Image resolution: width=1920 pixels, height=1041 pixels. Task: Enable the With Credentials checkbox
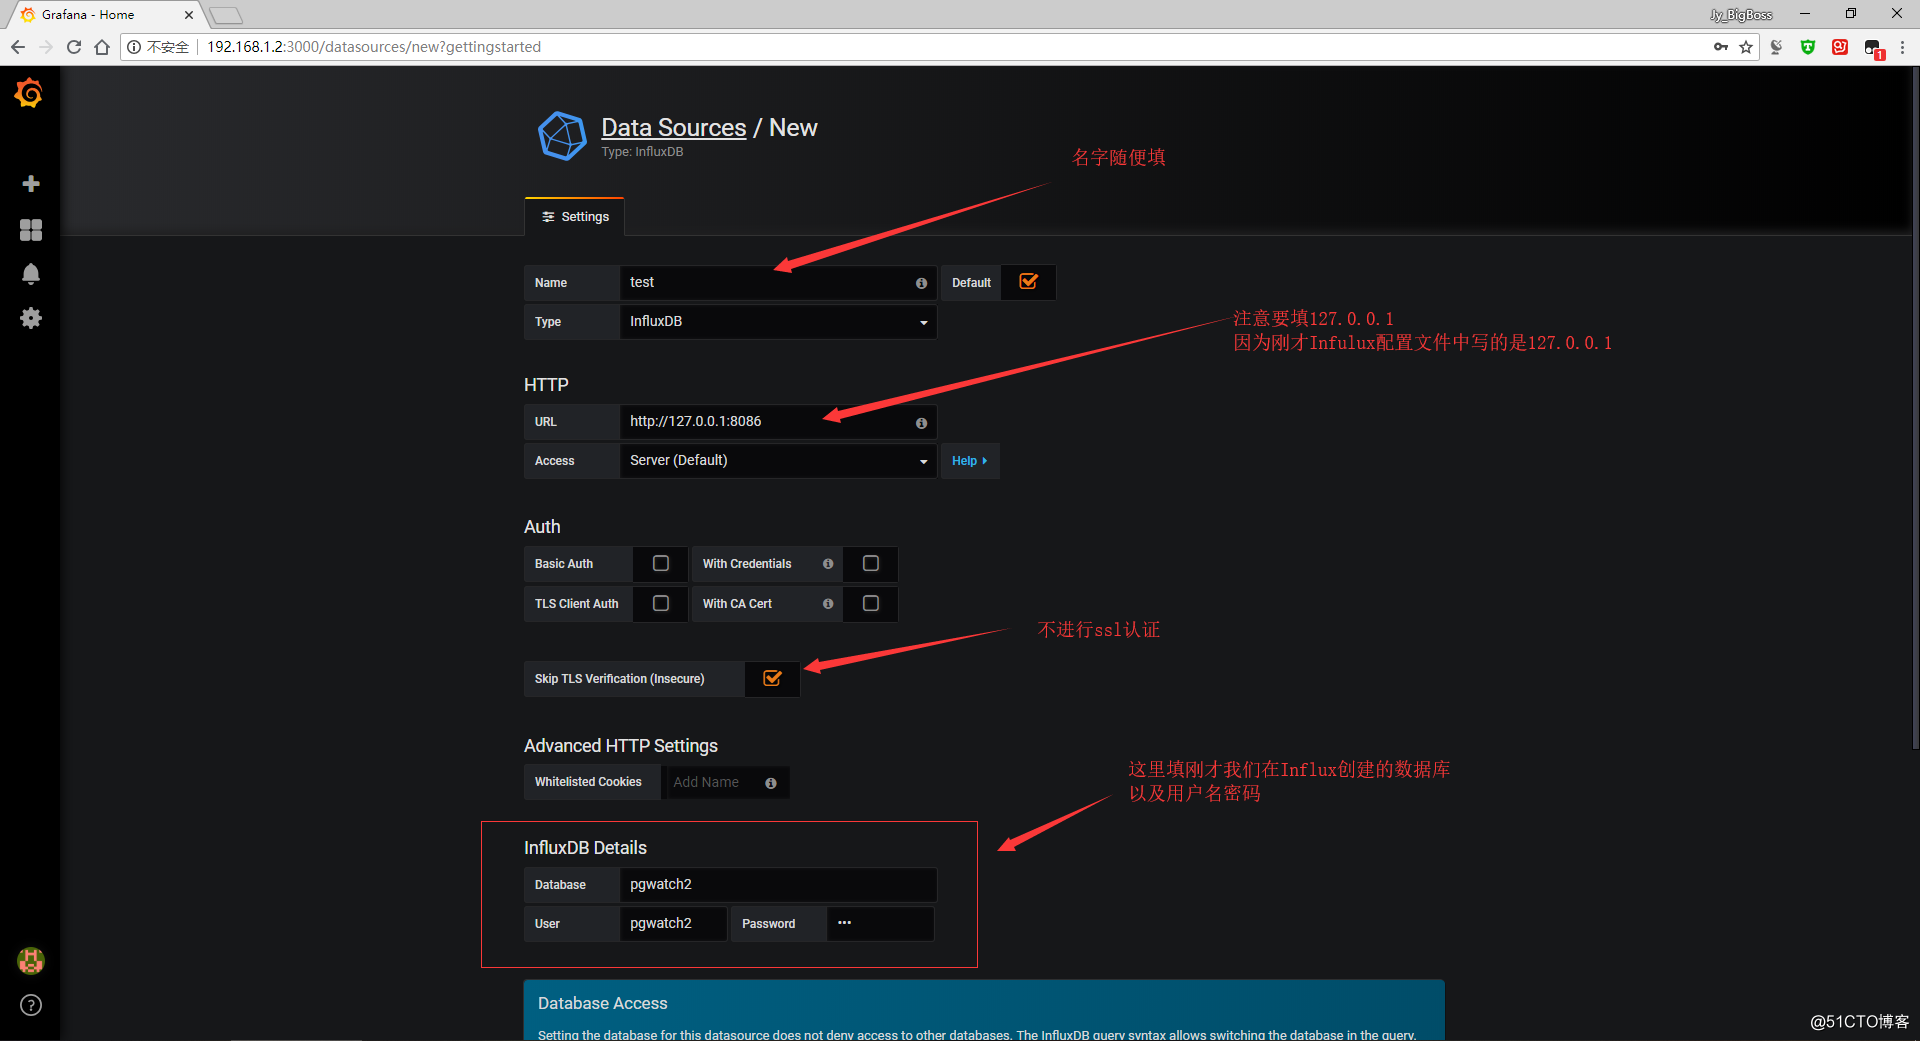pyautogui.click(x=871, y=564)
